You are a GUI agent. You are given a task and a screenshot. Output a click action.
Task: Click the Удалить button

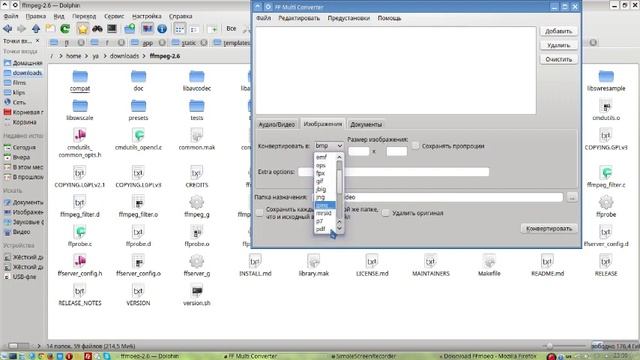[x=558, y=45]
